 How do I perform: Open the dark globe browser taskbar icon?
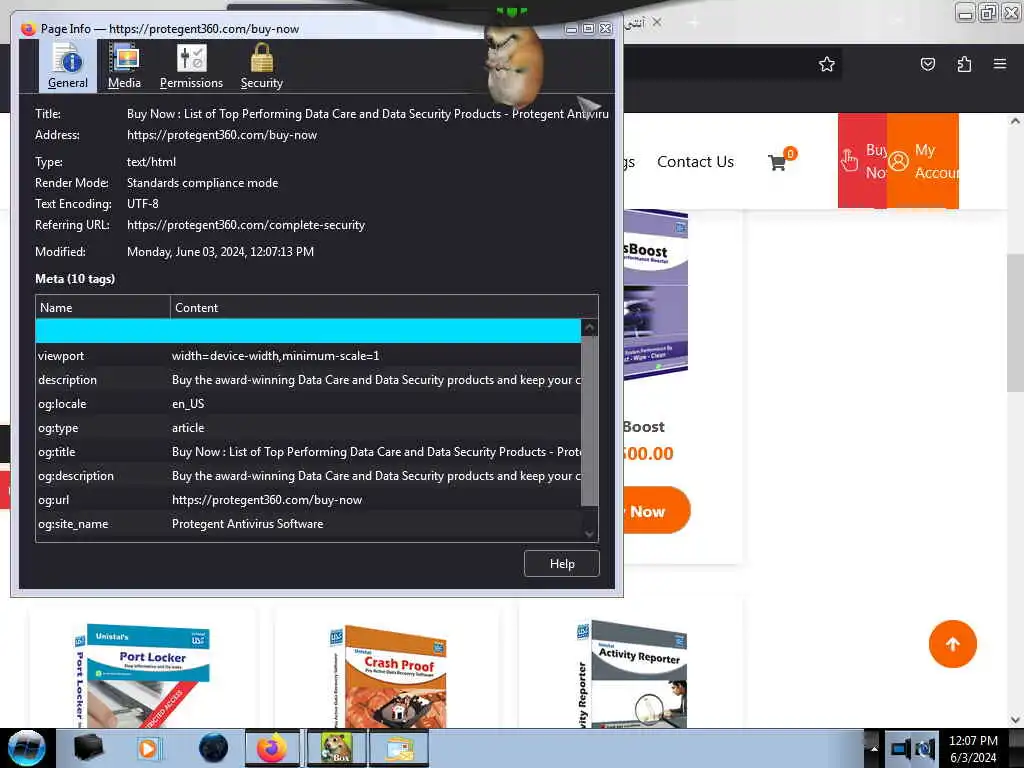[x=213, y=748]
